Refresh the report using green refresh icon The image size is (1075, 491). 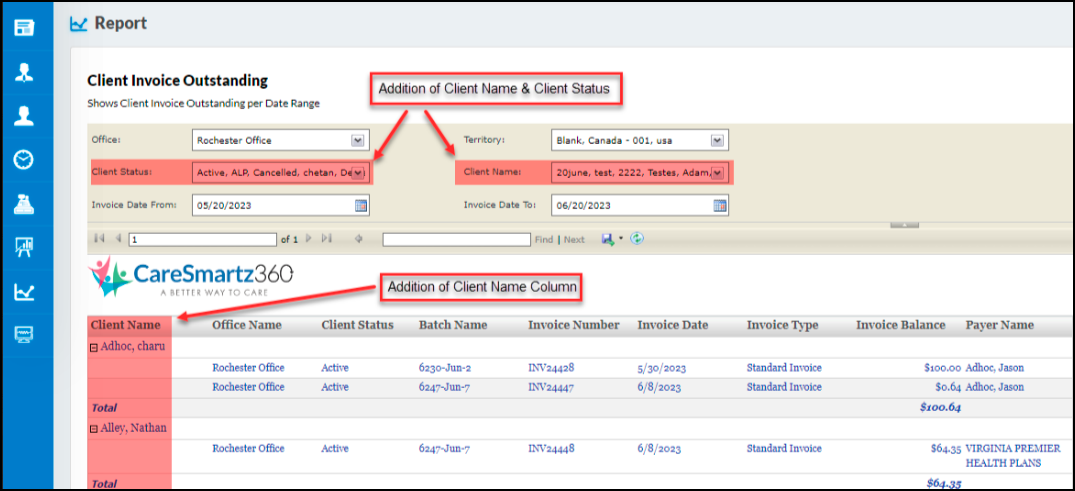click(x=637, y=239)
